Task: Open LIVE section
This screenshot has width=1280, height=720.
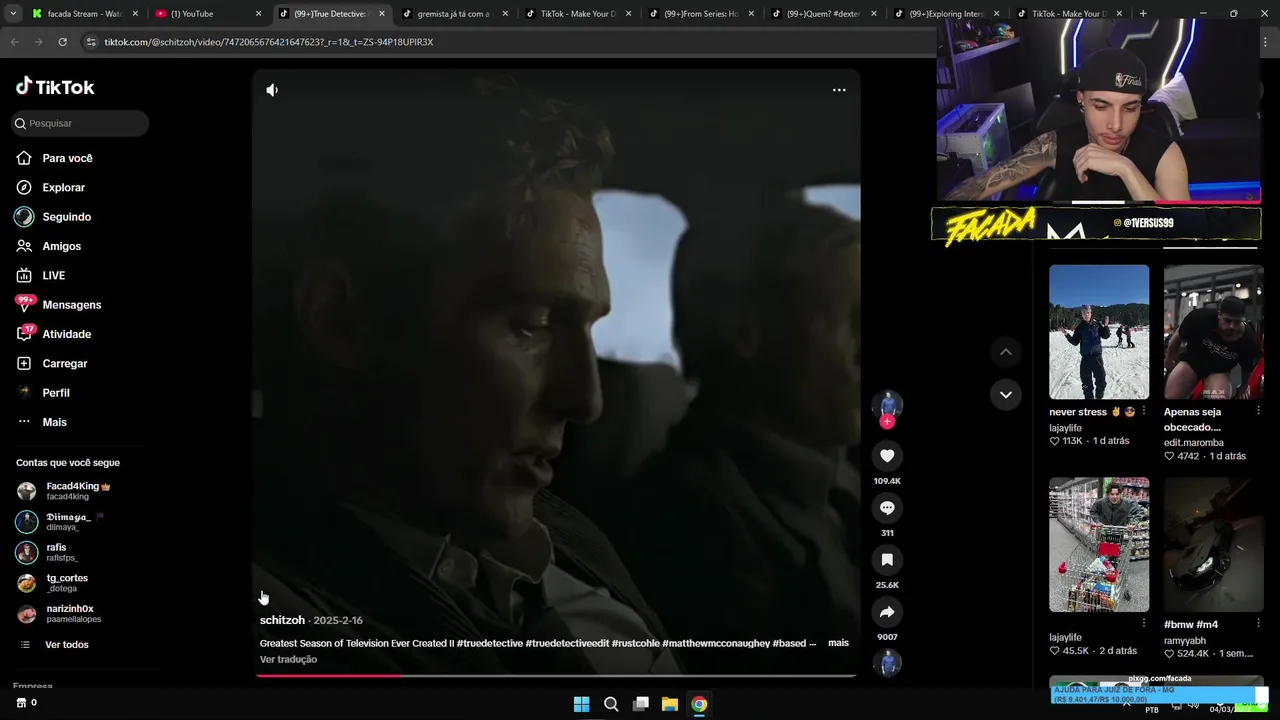Action: (x=41, y=275)
